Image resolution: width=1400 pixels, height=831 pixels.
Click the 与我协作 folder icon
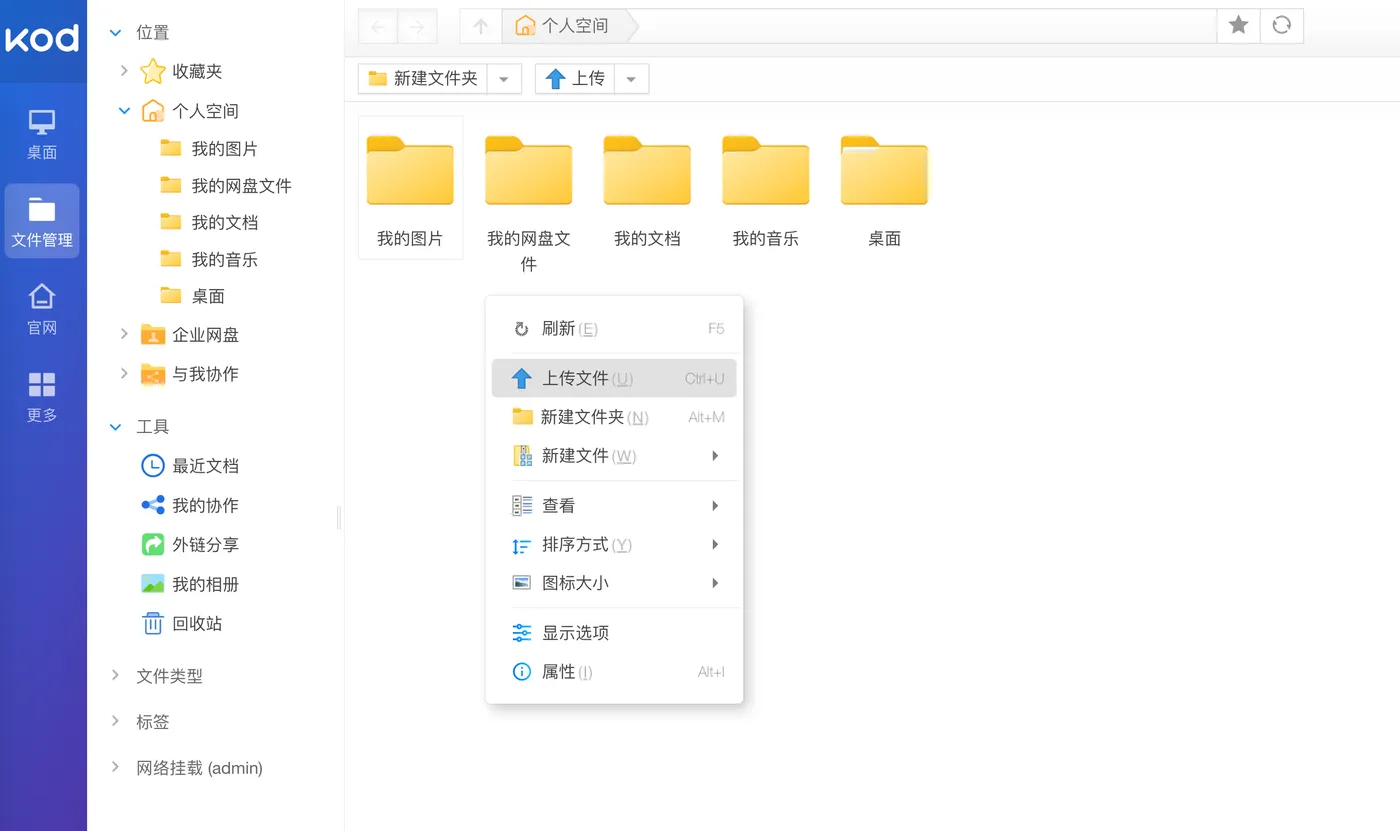(x=152, y=373)
